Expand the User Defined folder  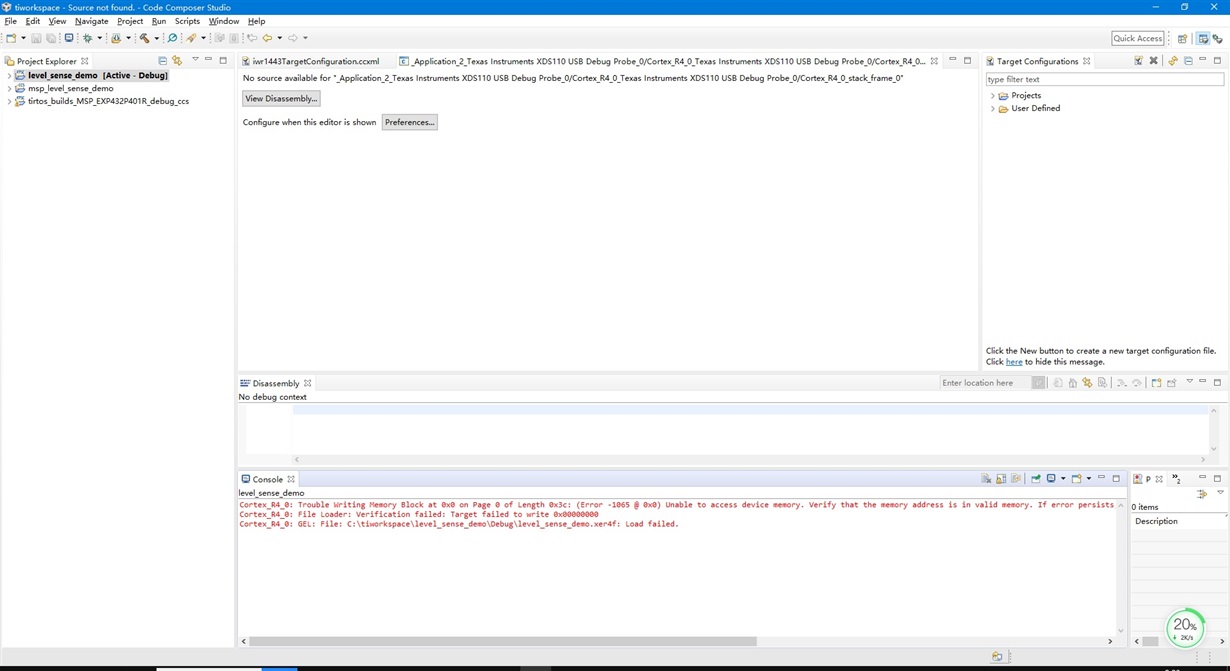point(993,109)
